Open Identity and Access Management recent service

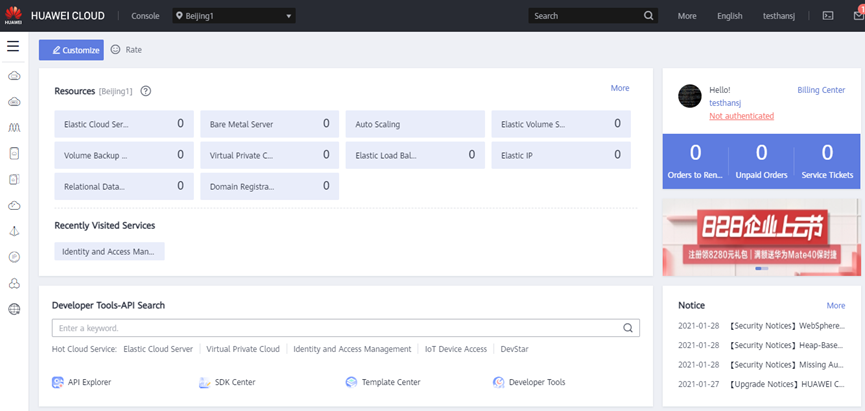[109, 251]
